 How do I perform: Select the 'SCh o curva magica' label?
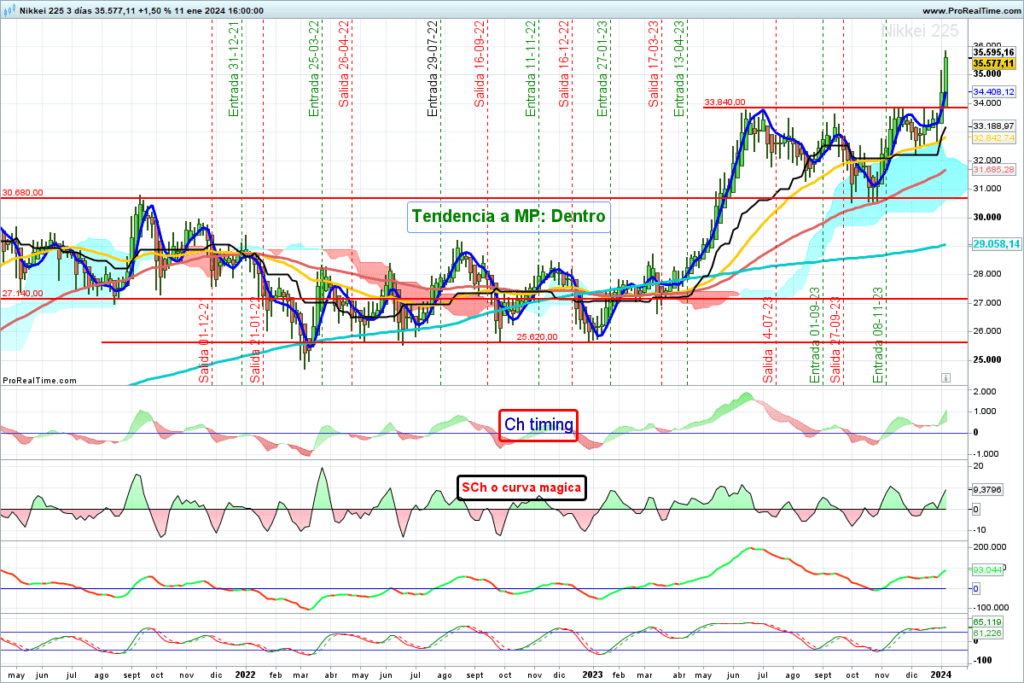521,487
